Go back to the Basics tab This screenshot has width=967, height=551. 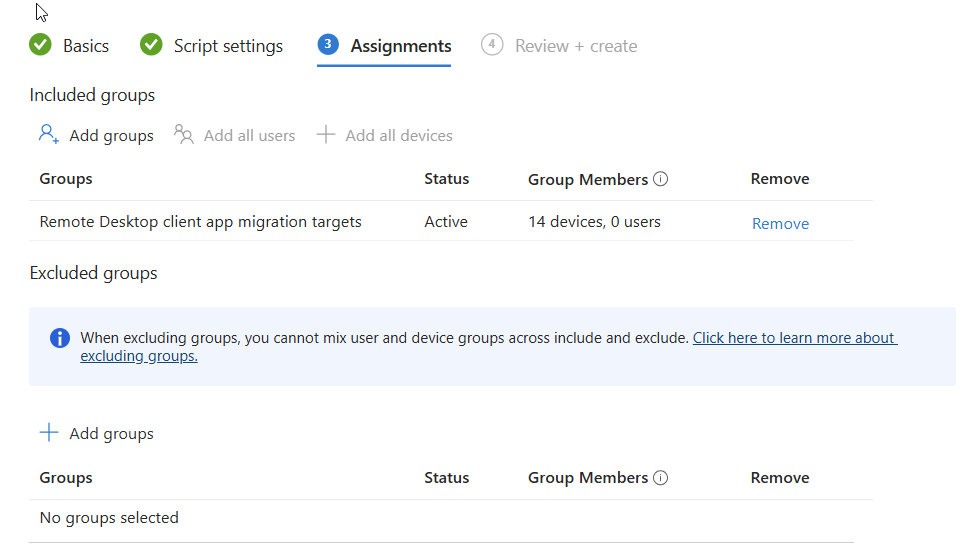[86, 46]
